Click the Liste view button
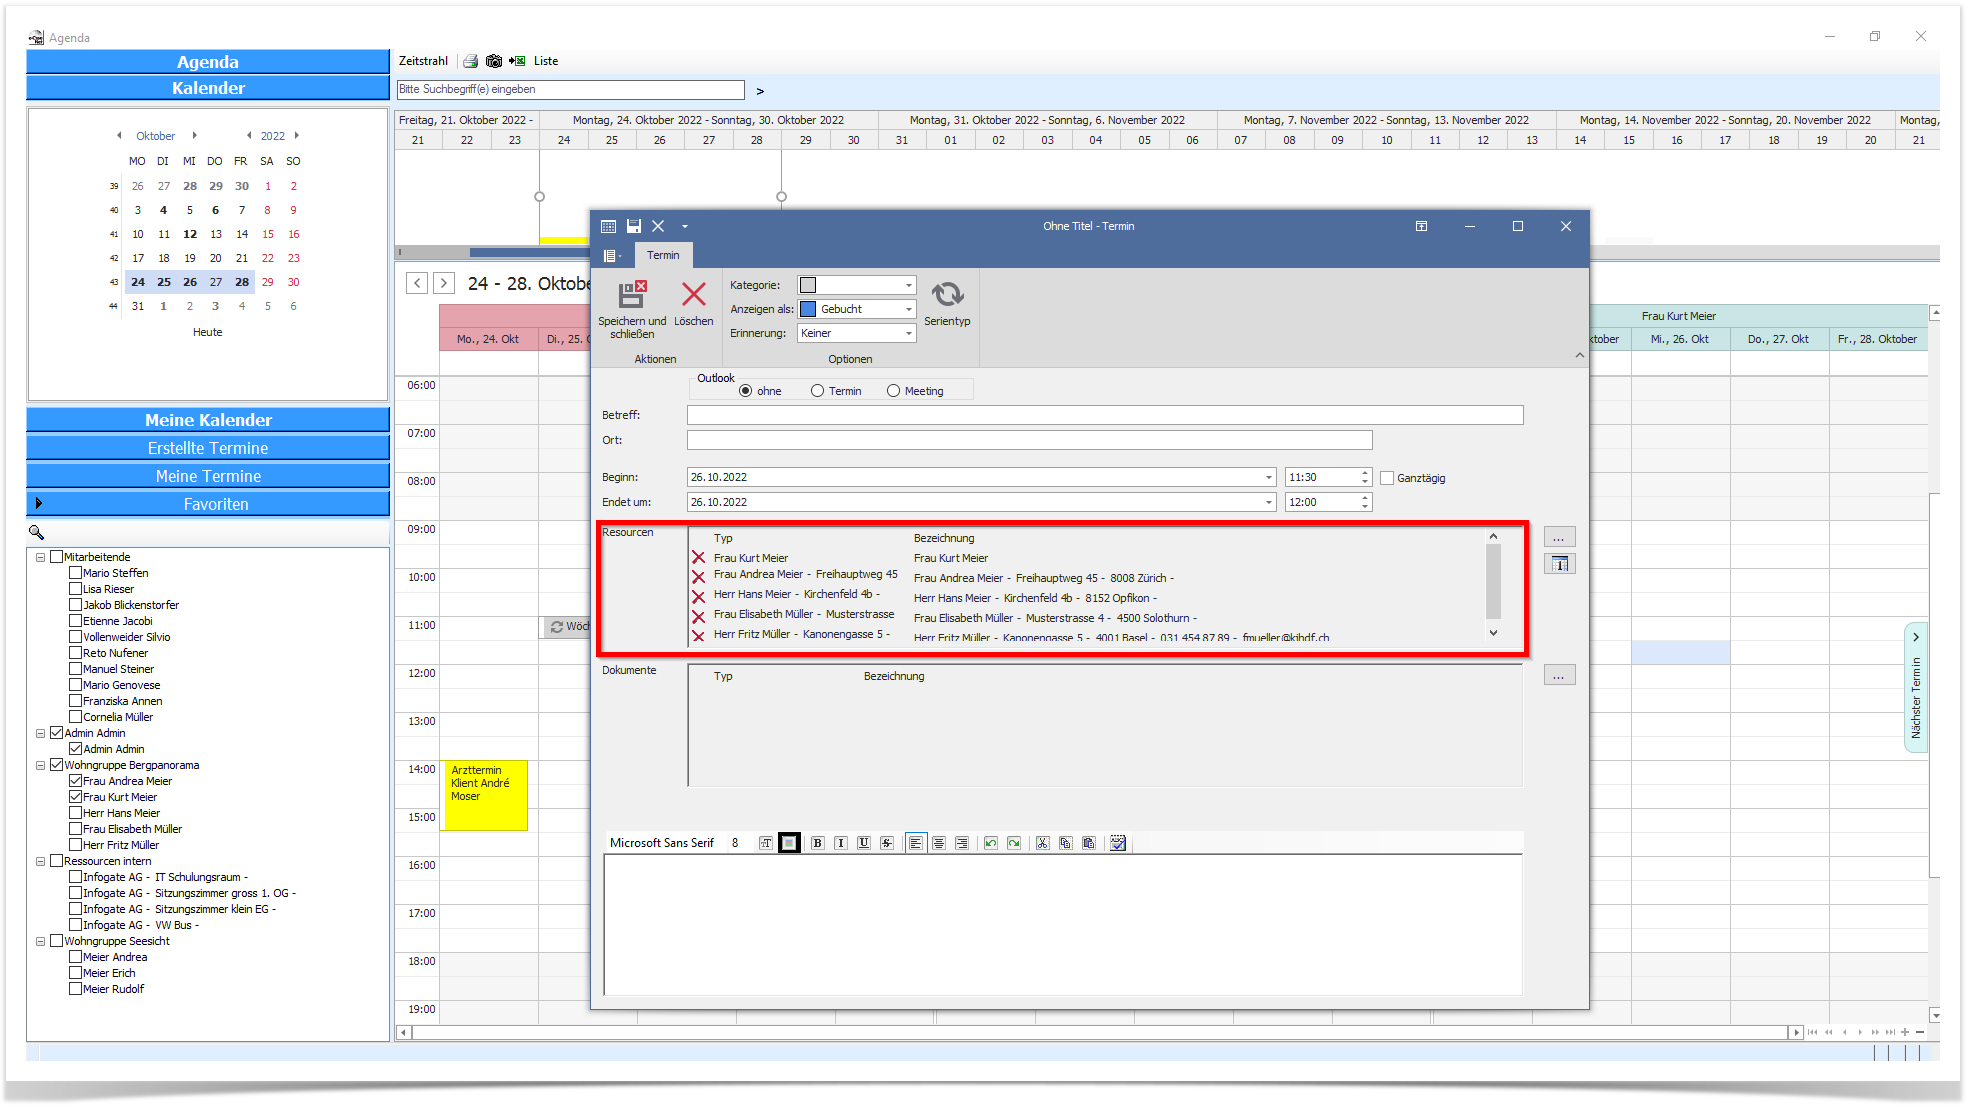Viewport: 1974px width, 1110px height. [x=546, y=61]
